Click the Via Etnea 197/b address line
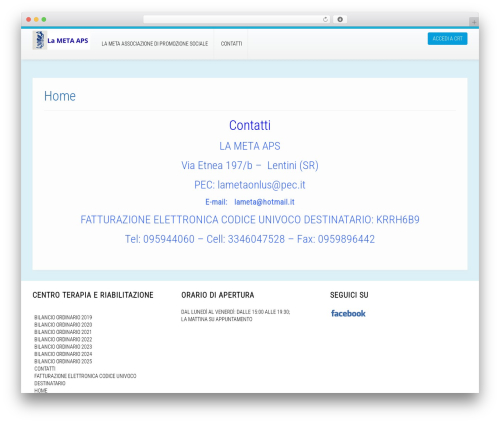Viewport: 500px width, 423px height. pos(250,165)
